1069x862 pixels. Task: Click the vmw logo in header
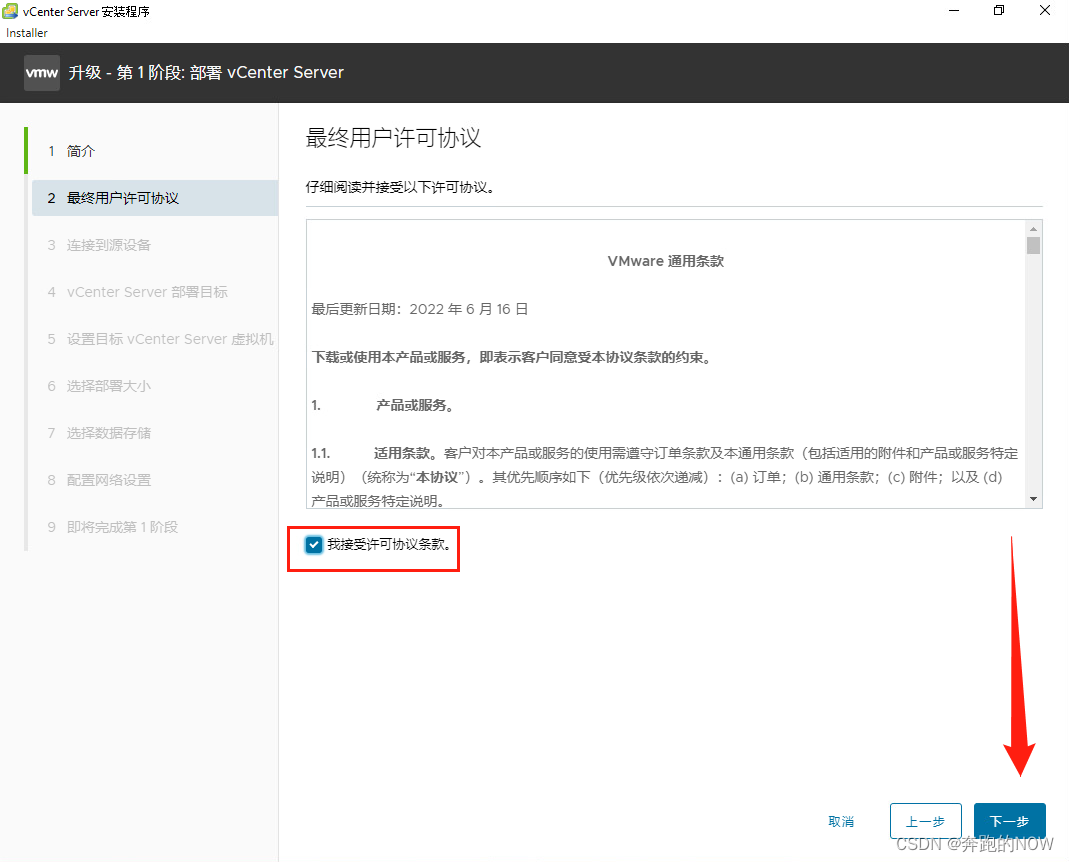42,73
